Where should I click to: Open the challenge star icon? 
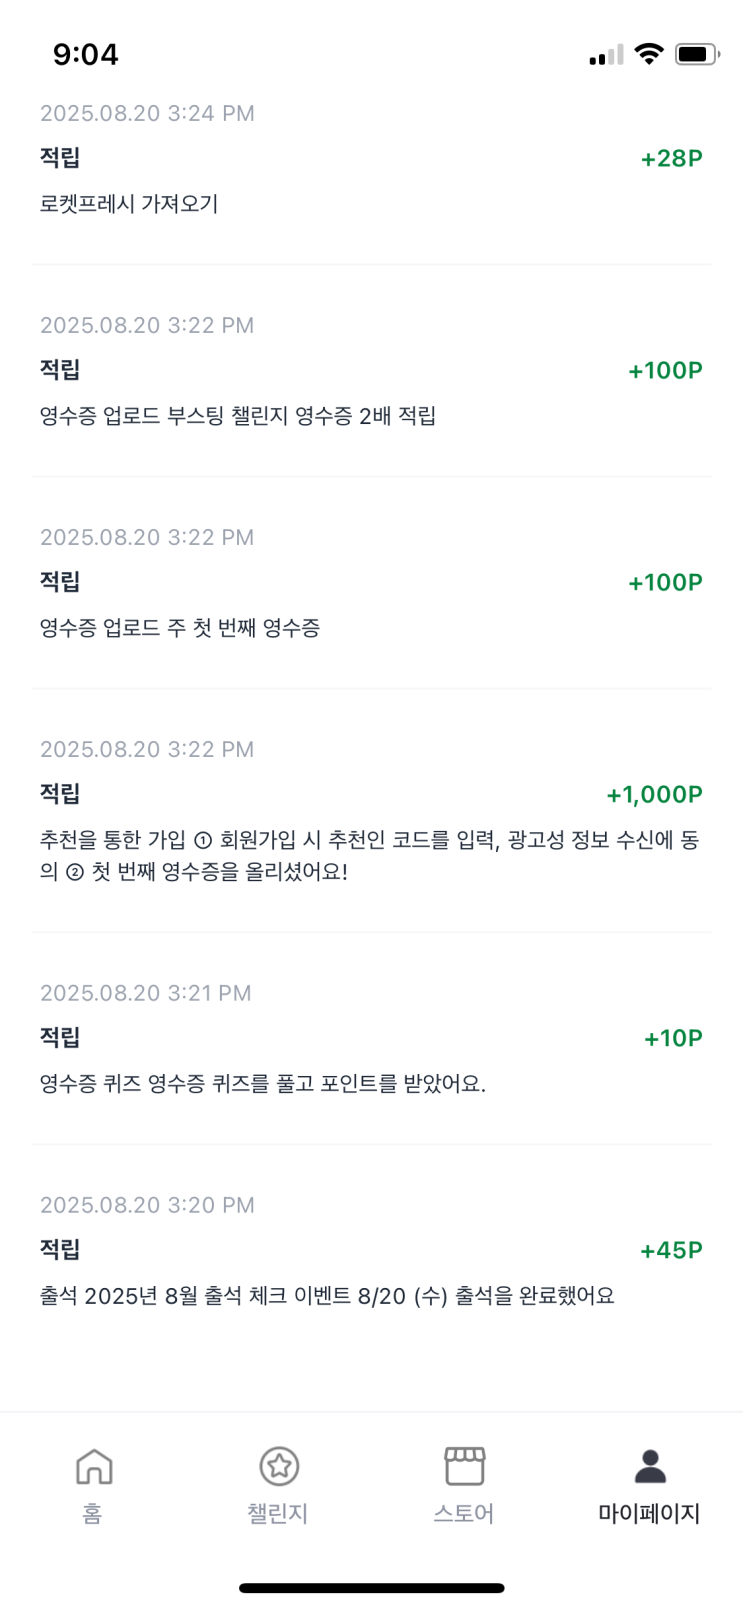pyautogui.click(x=279, y=1466)
